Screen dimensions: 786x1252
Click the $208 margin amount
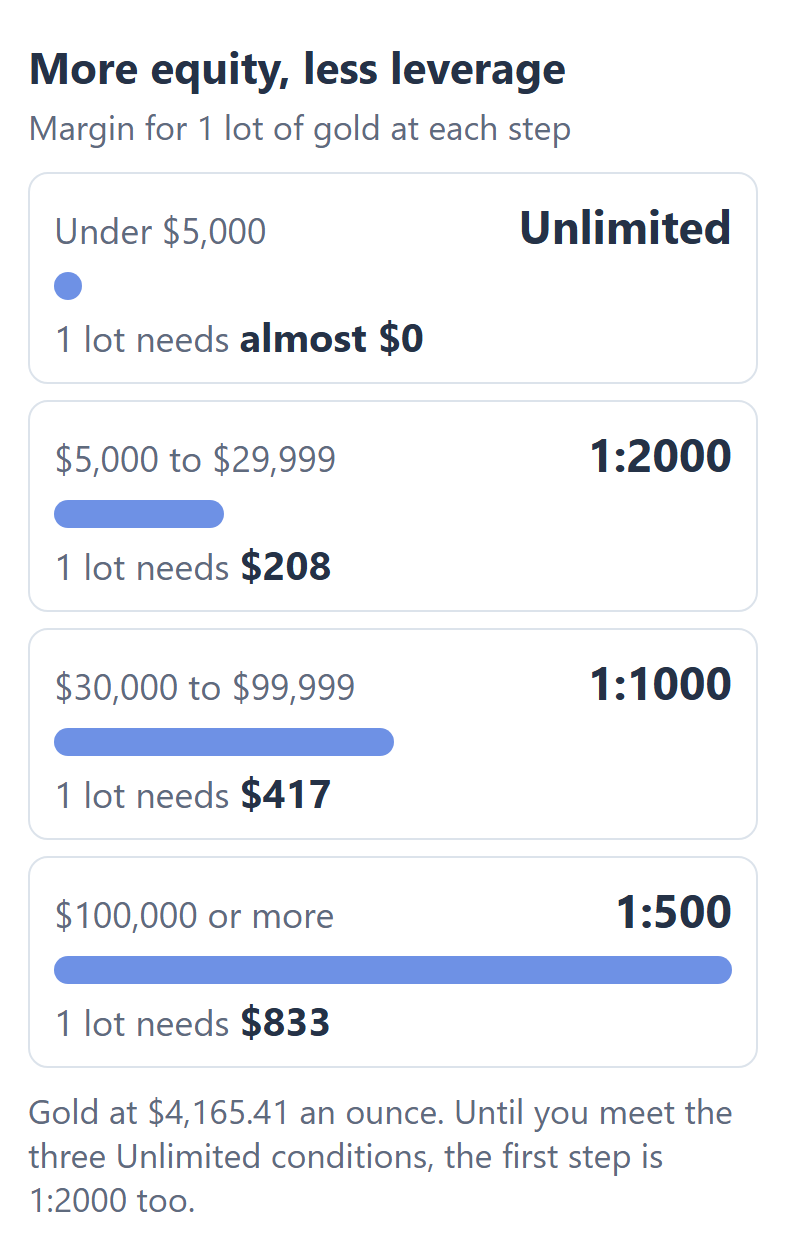[286, 567]
